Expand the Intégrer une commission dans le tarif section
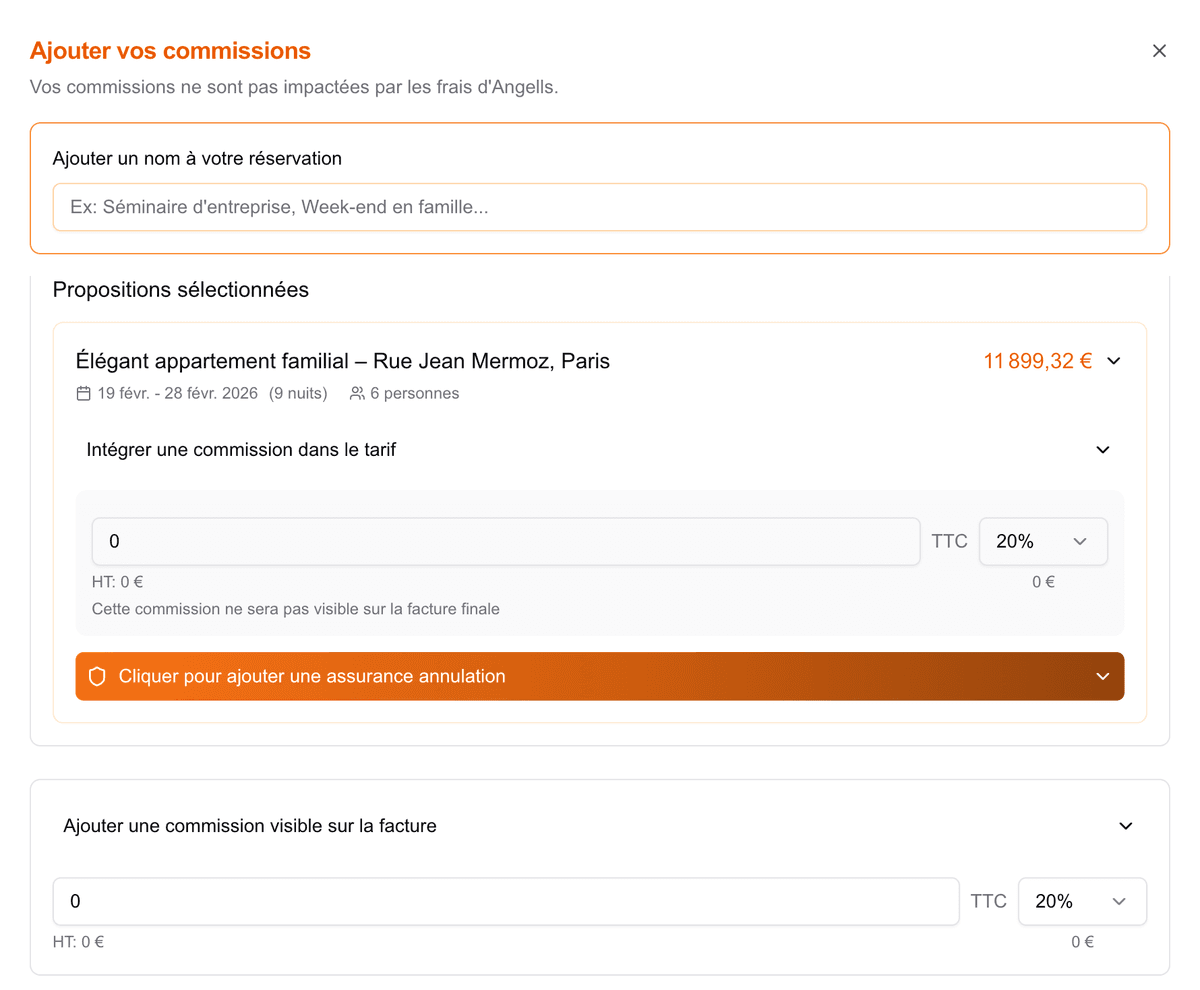 pyautogui.click(x=1102, y=449)
